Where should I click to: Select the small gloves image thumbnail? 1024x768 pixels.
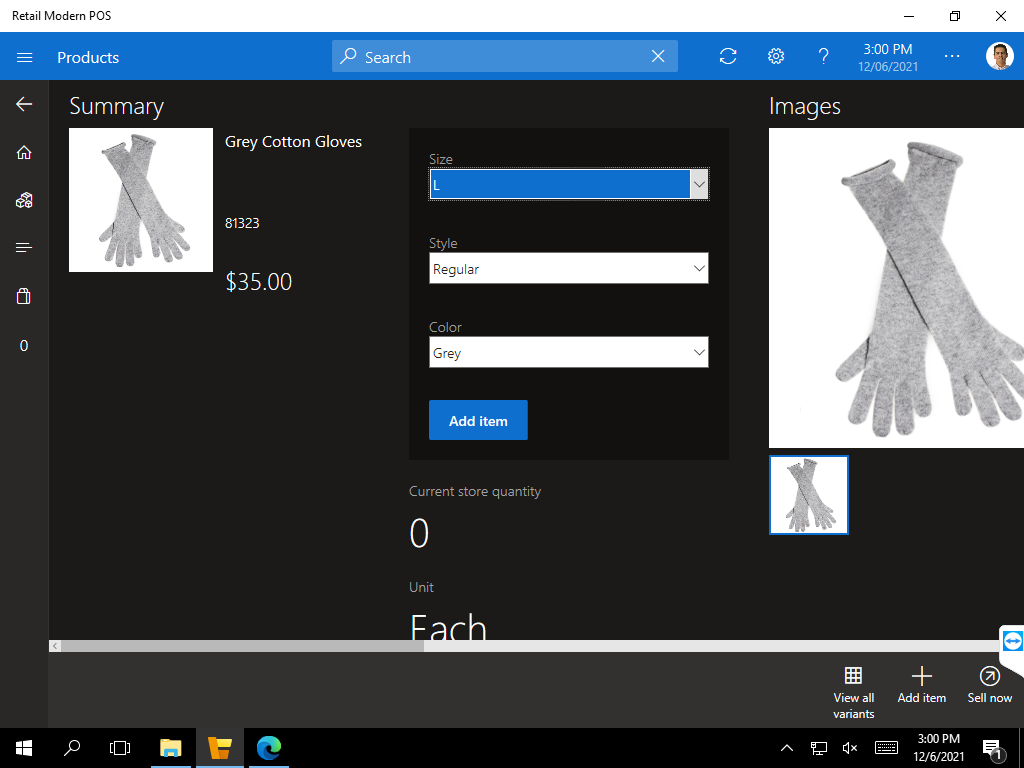pyautogui.click(x=809, y=495)
